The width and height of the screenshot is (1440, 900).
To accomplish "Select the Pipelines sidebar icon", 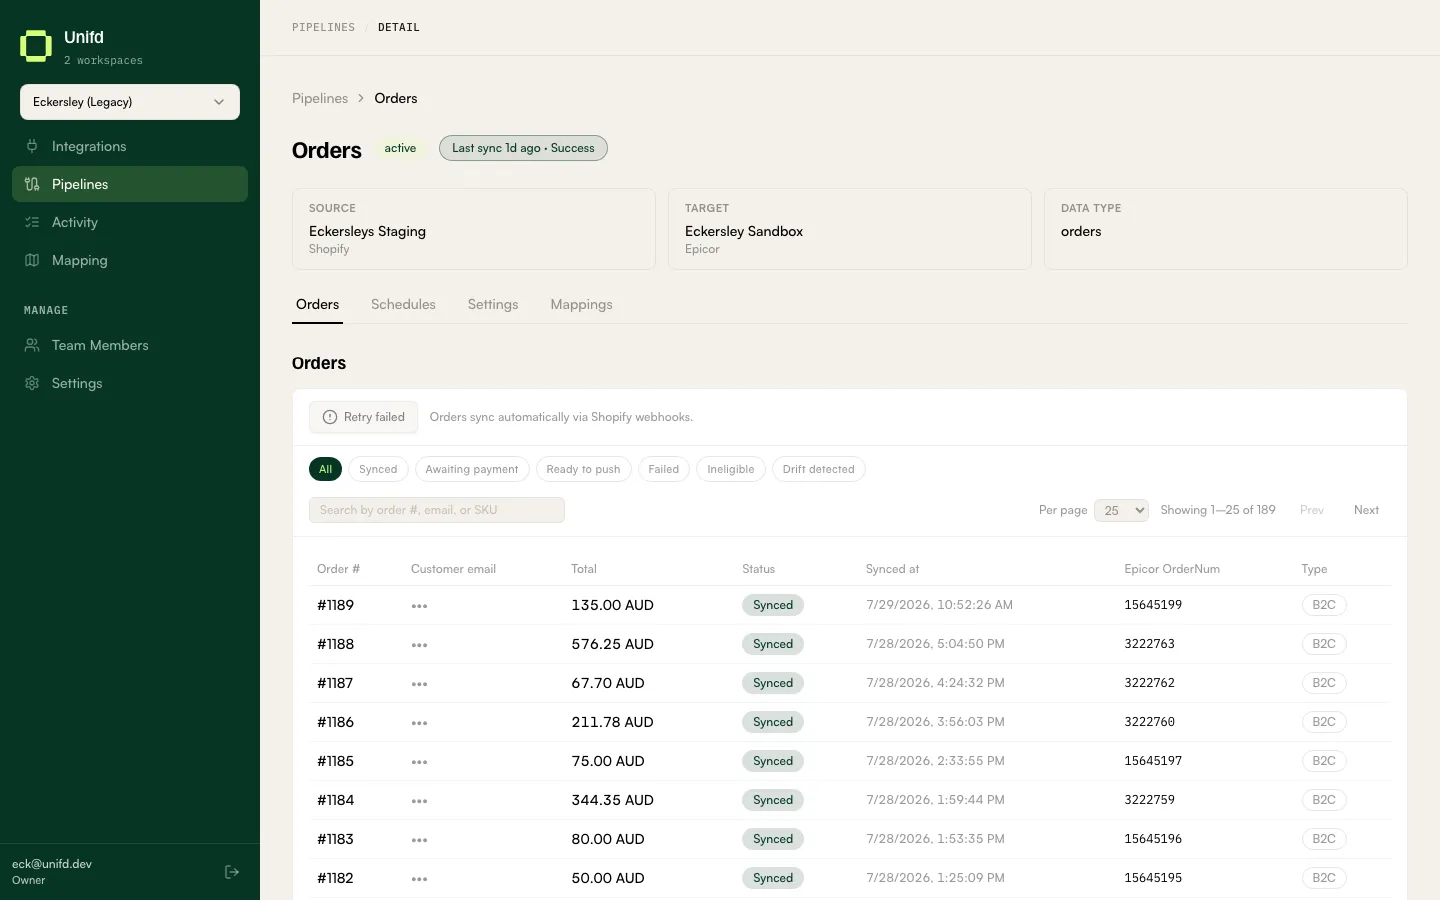I will click(32, 184).
